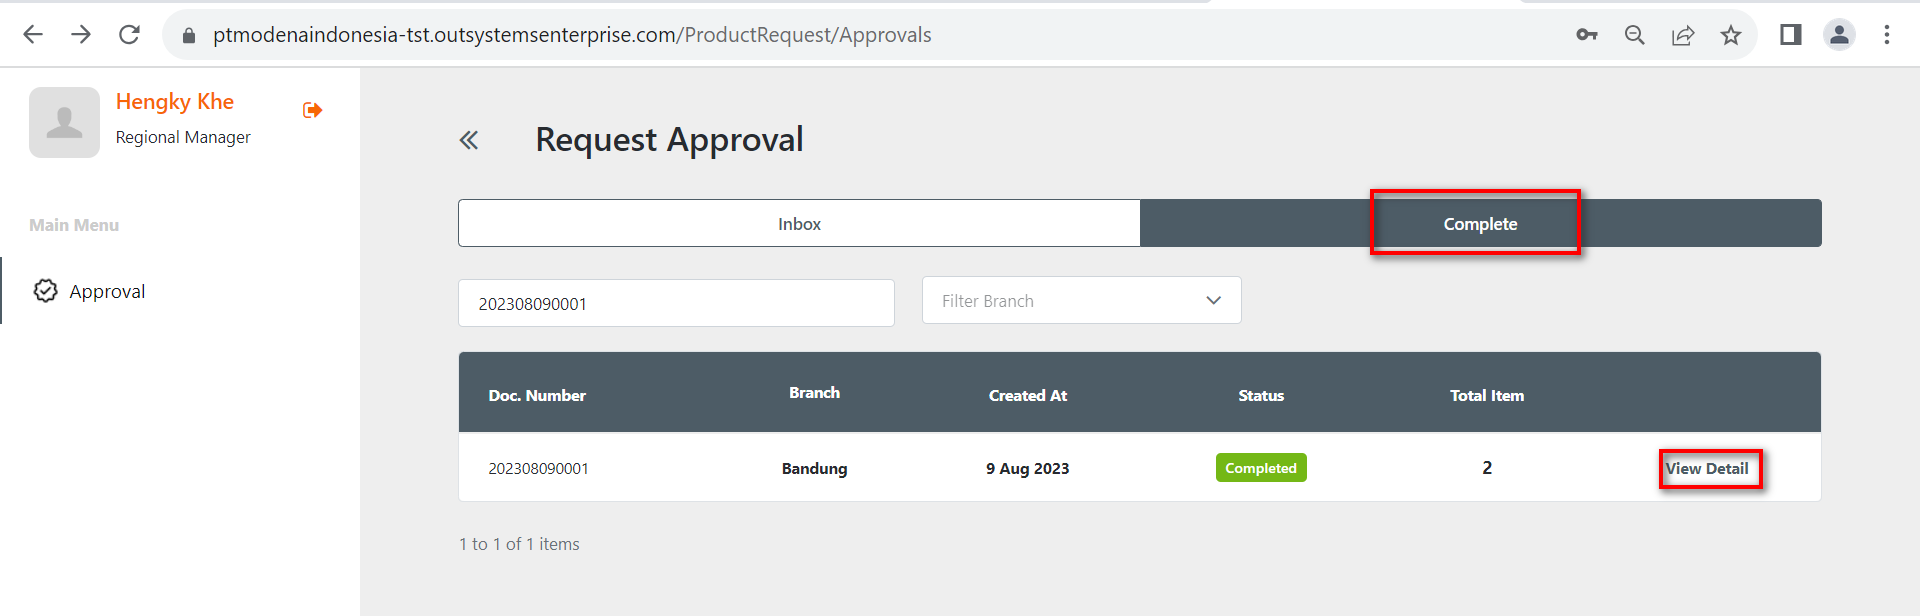
Task: Open the Chrome three-dot menu
Action: [x=1887, y=35]
